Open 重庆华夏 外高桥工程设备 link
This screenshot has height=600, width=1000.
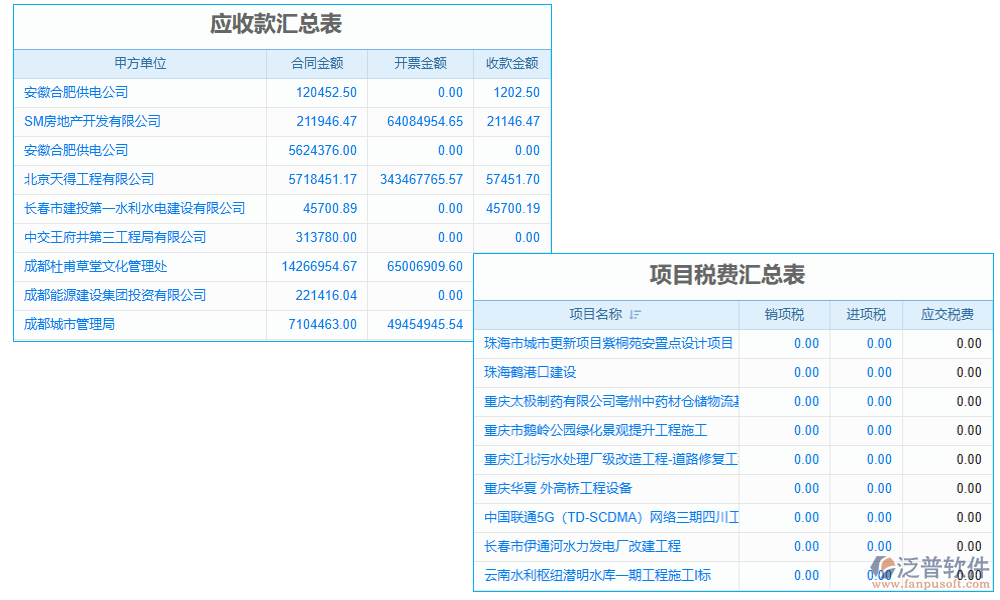(558, 488)
